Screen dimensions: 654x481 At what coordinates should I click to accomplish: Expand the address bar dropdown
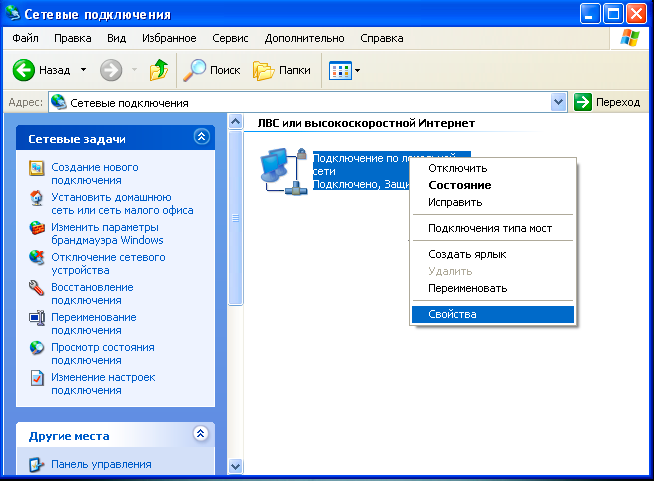pyautogui.click(x=558, y=102)
